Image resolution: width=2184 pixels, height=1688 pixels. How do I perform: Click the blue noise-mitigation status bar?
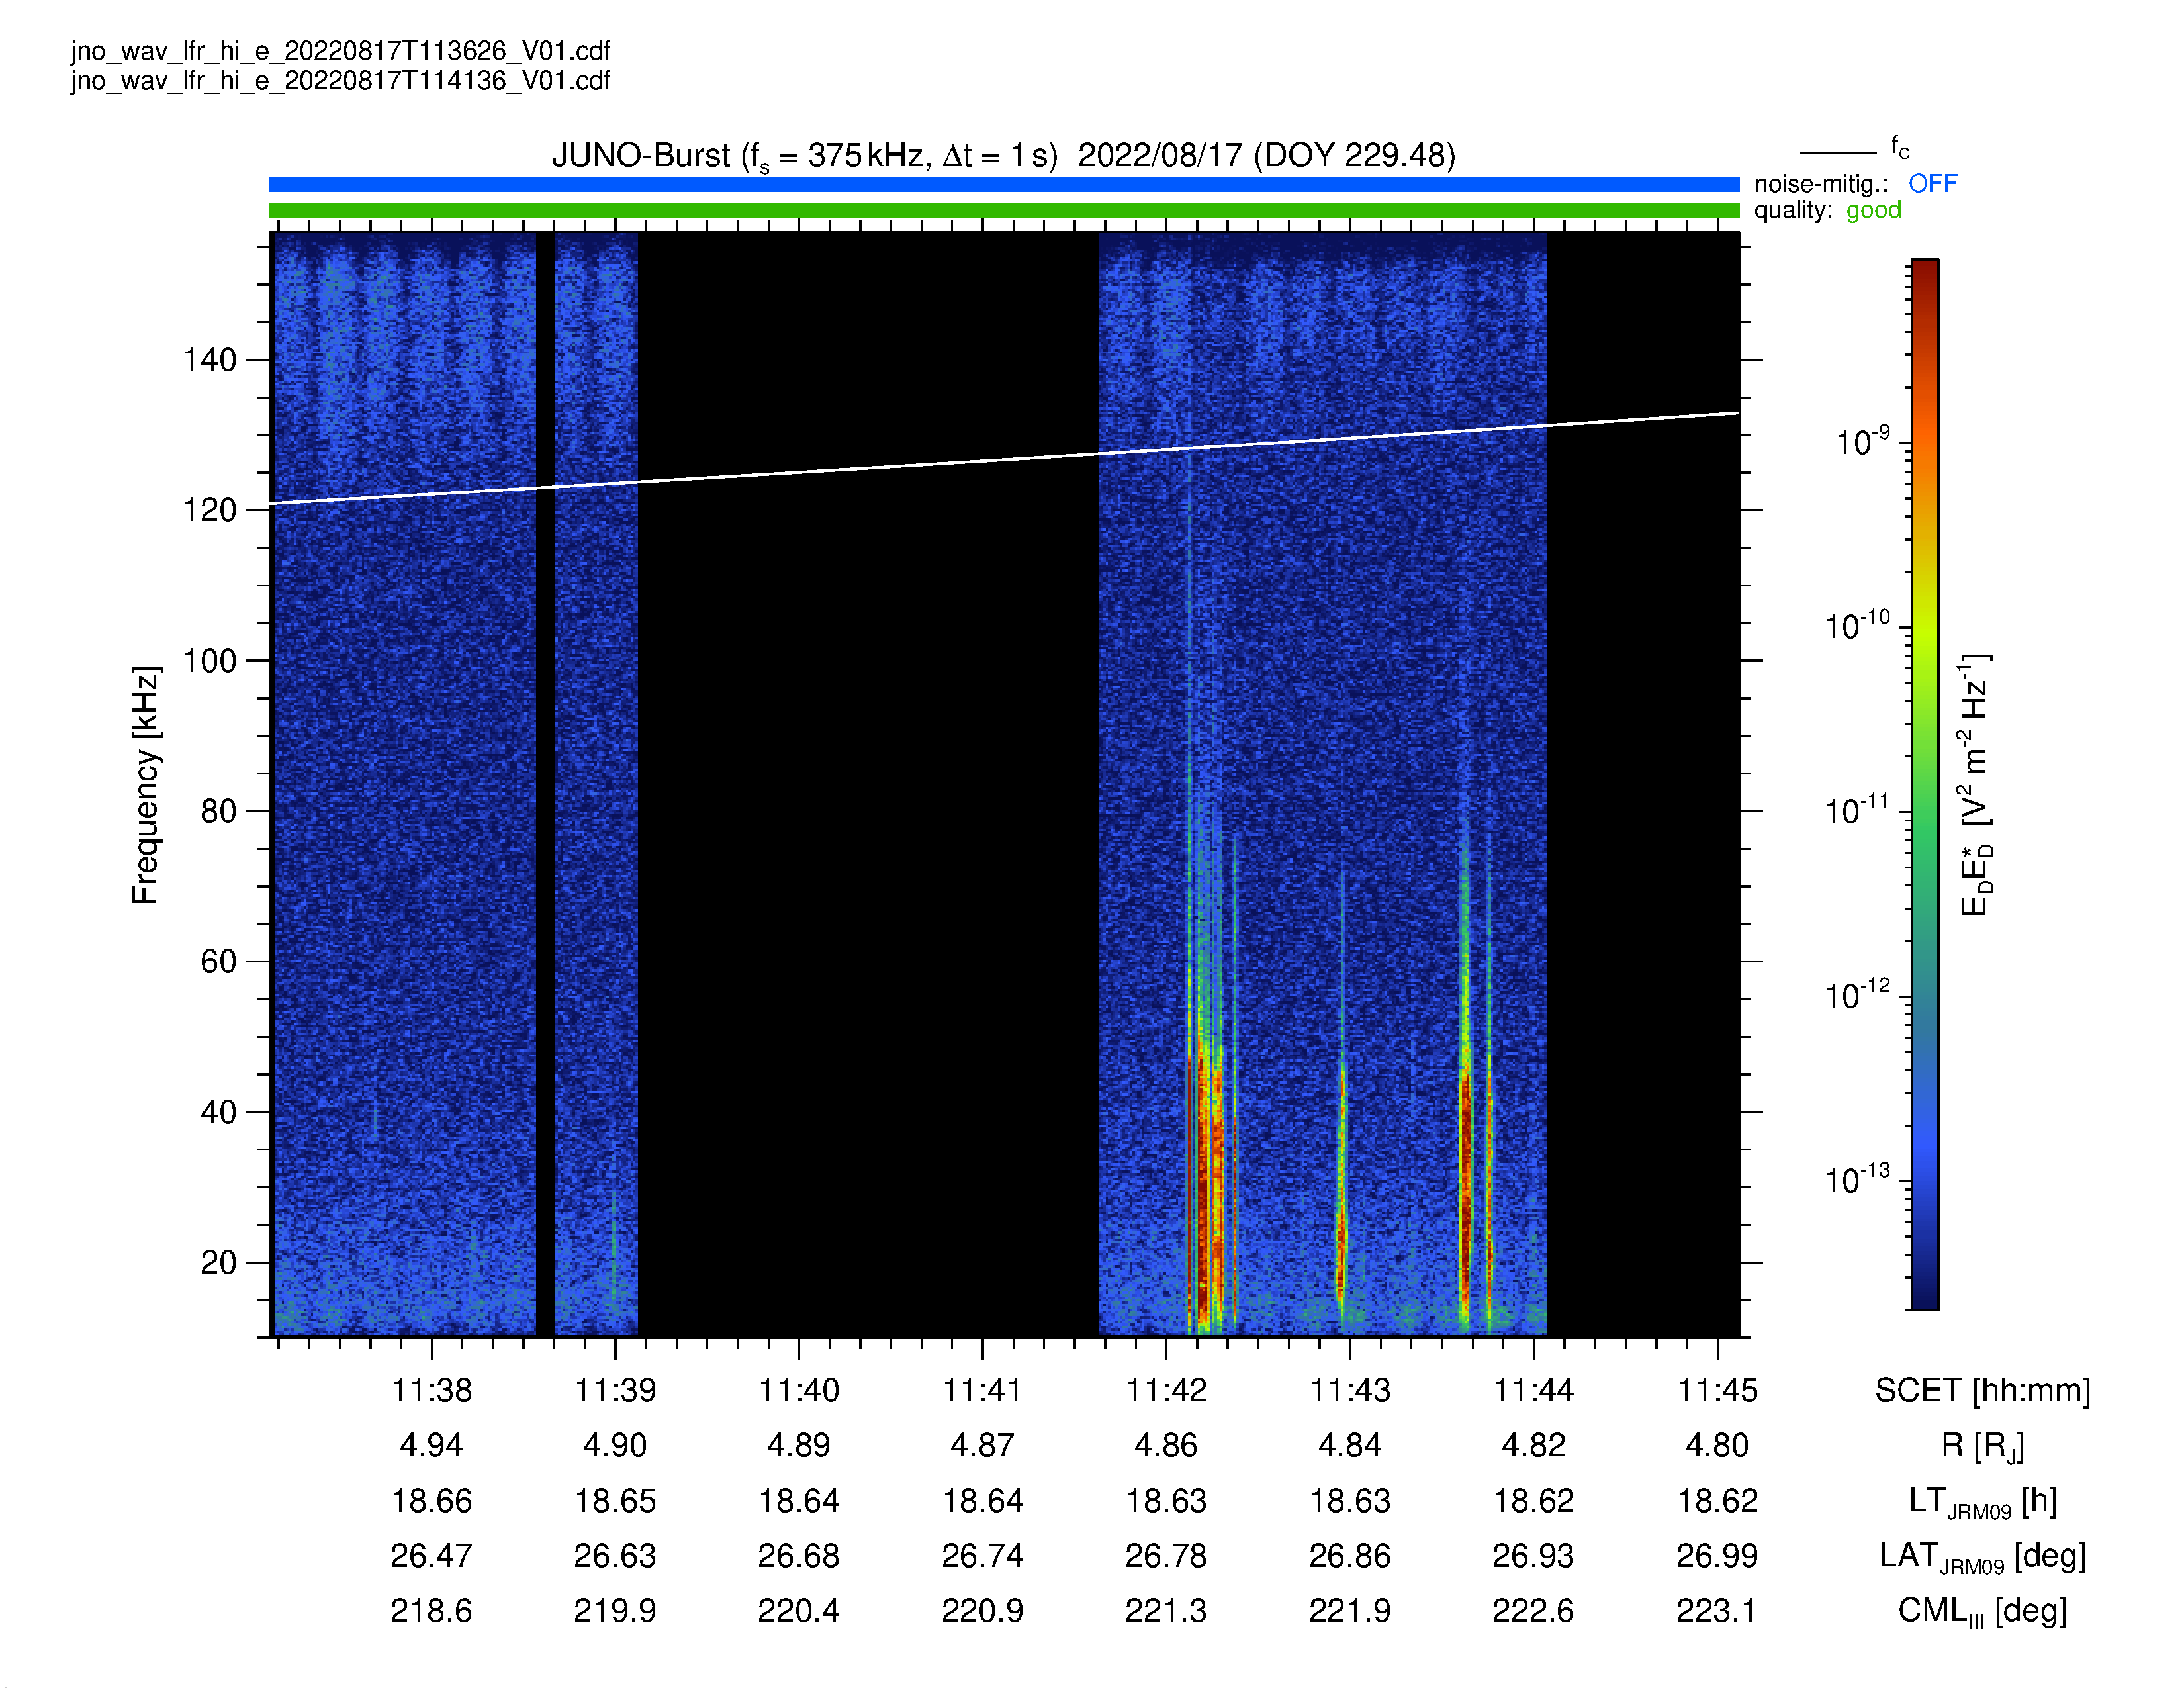[x=1004, y=185]
